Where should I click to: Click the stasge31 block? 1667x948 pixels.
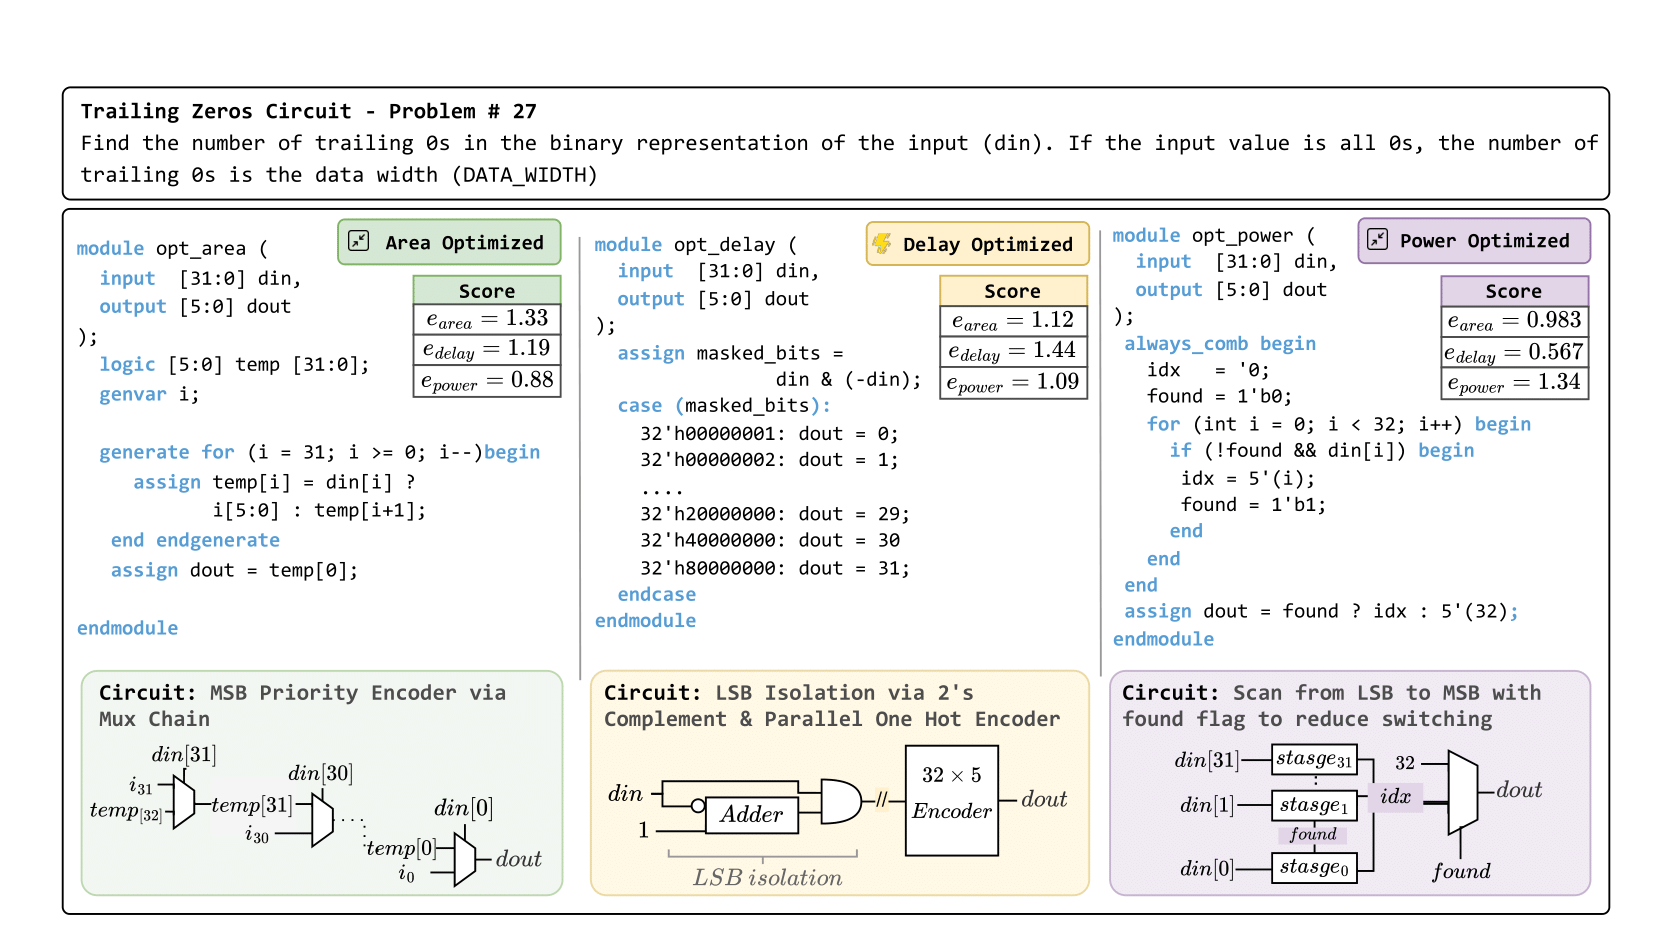[1314, 759]
